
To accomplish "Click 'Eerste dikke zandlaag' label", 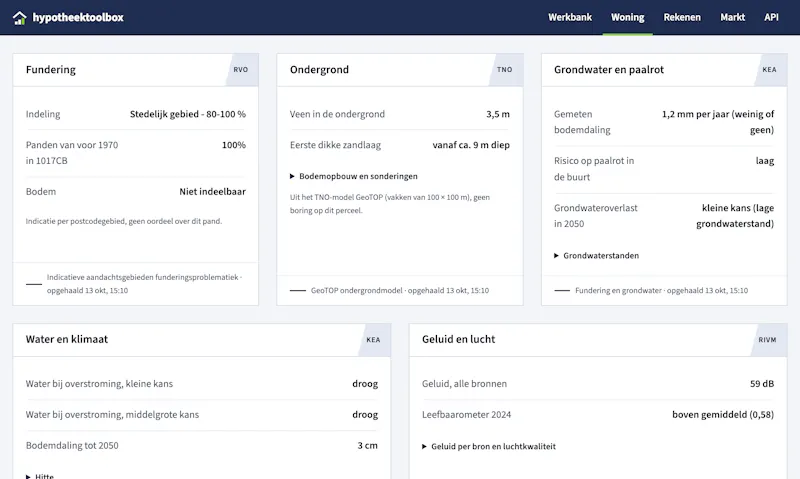I will (x=335, y=145).
